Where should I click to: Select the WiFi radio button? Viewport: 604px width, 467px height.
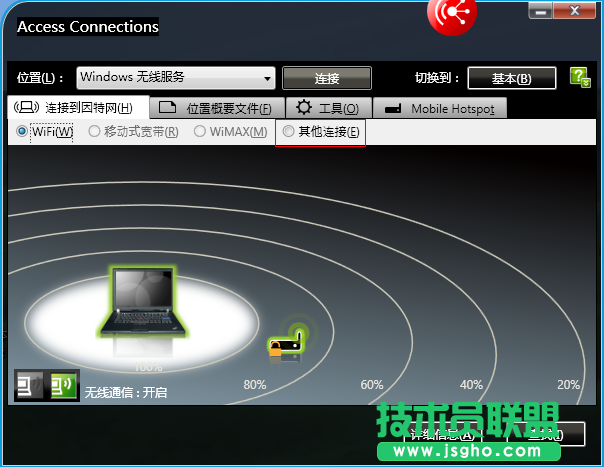click(x=23, y=131)
